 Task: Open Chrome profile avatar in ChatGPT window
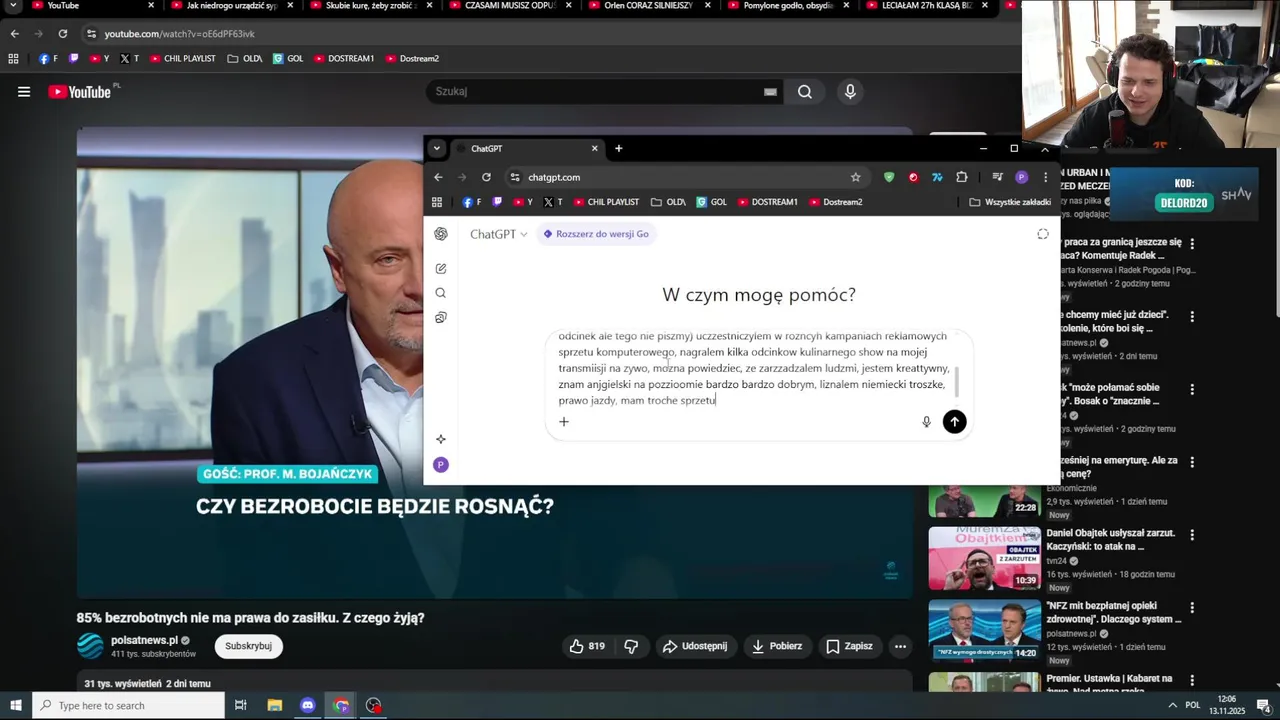1021,177
